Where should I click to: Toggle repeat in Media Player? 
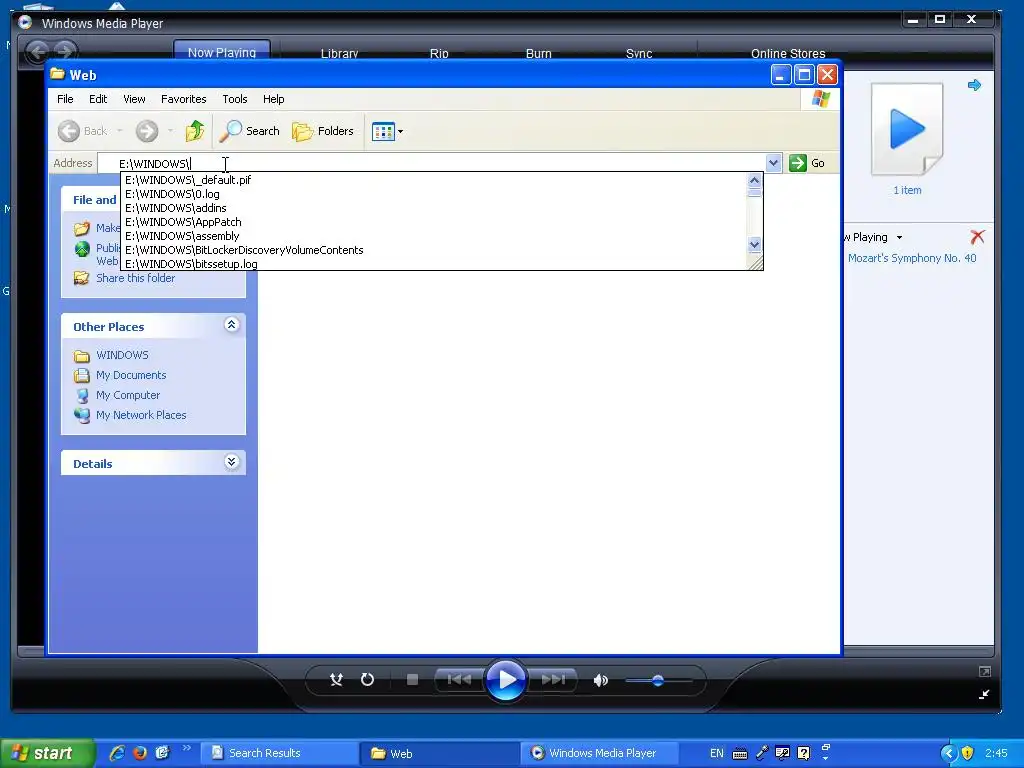point(368,680)
